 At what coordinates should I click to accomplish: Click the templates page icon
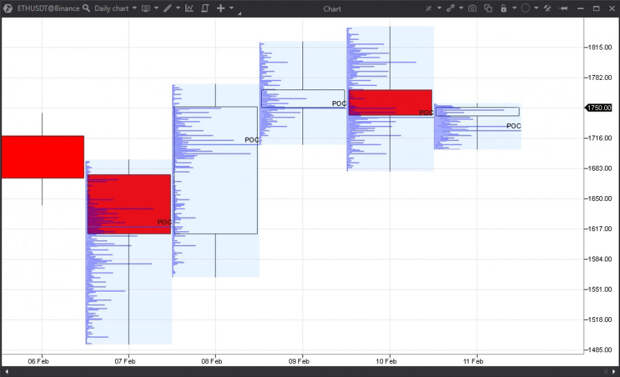[x=205, y=8]
